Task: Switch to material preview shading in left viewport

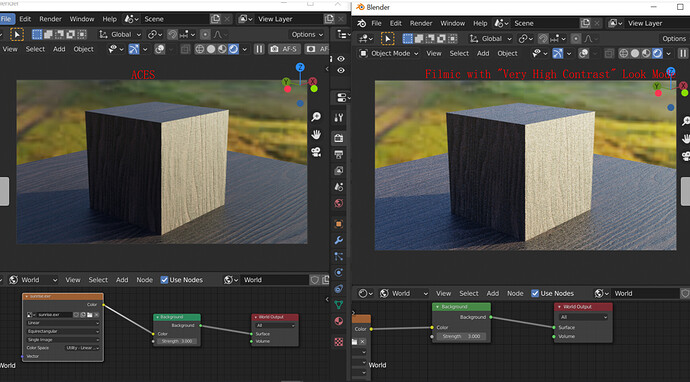Action: pos(222,49)
